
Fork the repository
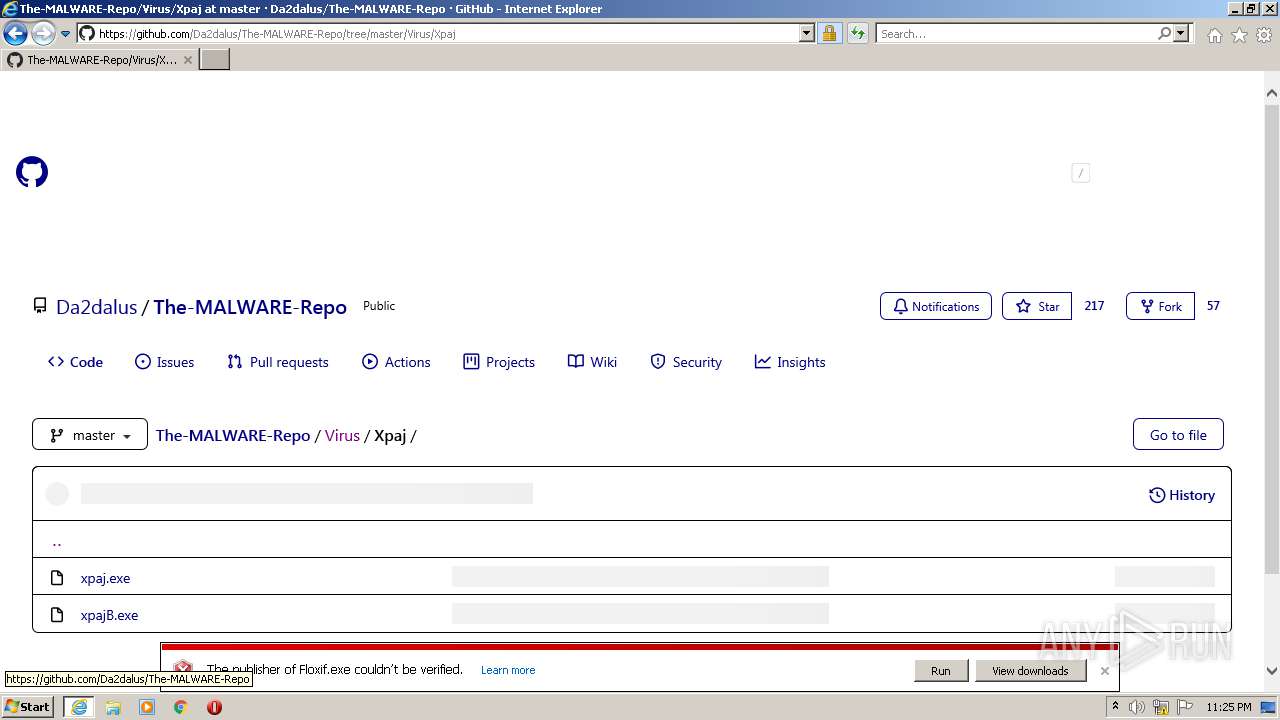1160,306
